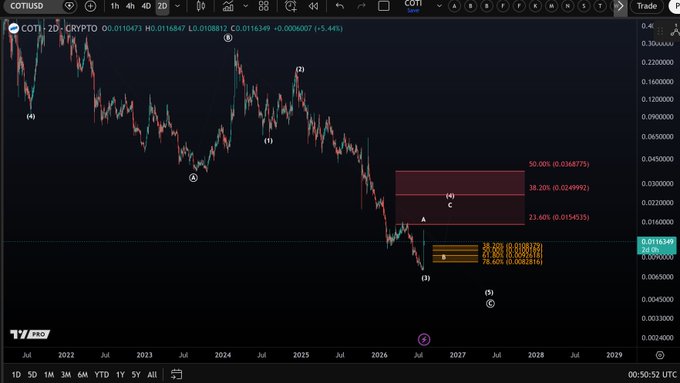Select the circled B wave label near 2024
This screenshot has width=680, height=383.
(x=228, y=38)
